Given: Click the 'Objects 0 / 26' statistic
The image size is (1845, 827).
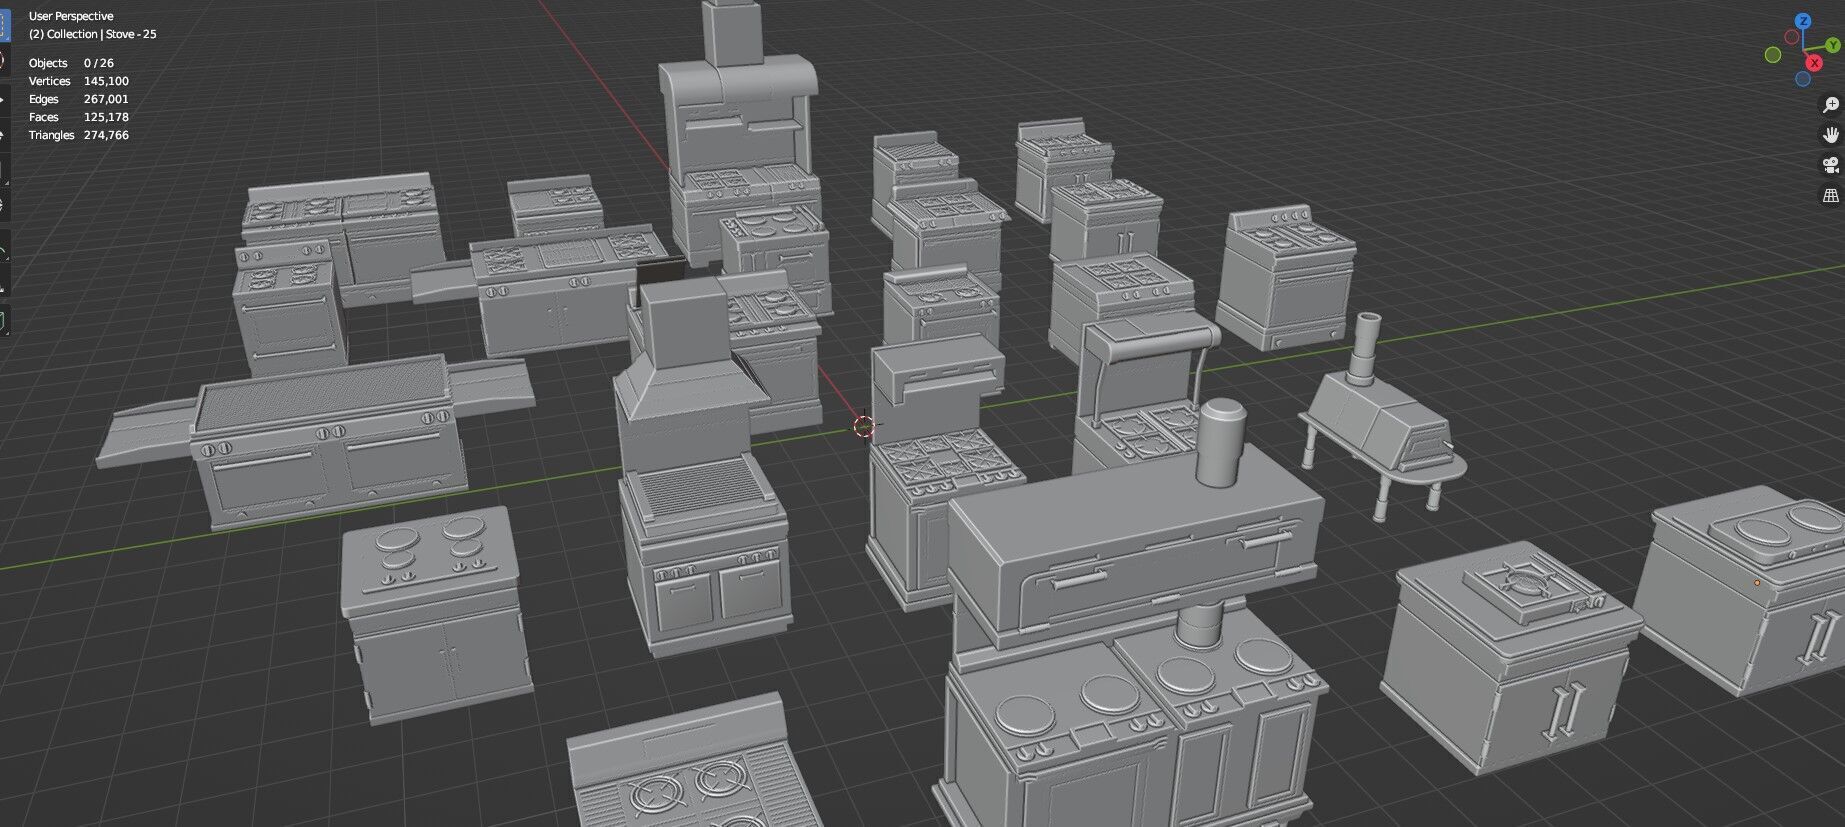Looking at the screenshot, I should (x=71, y=63).
